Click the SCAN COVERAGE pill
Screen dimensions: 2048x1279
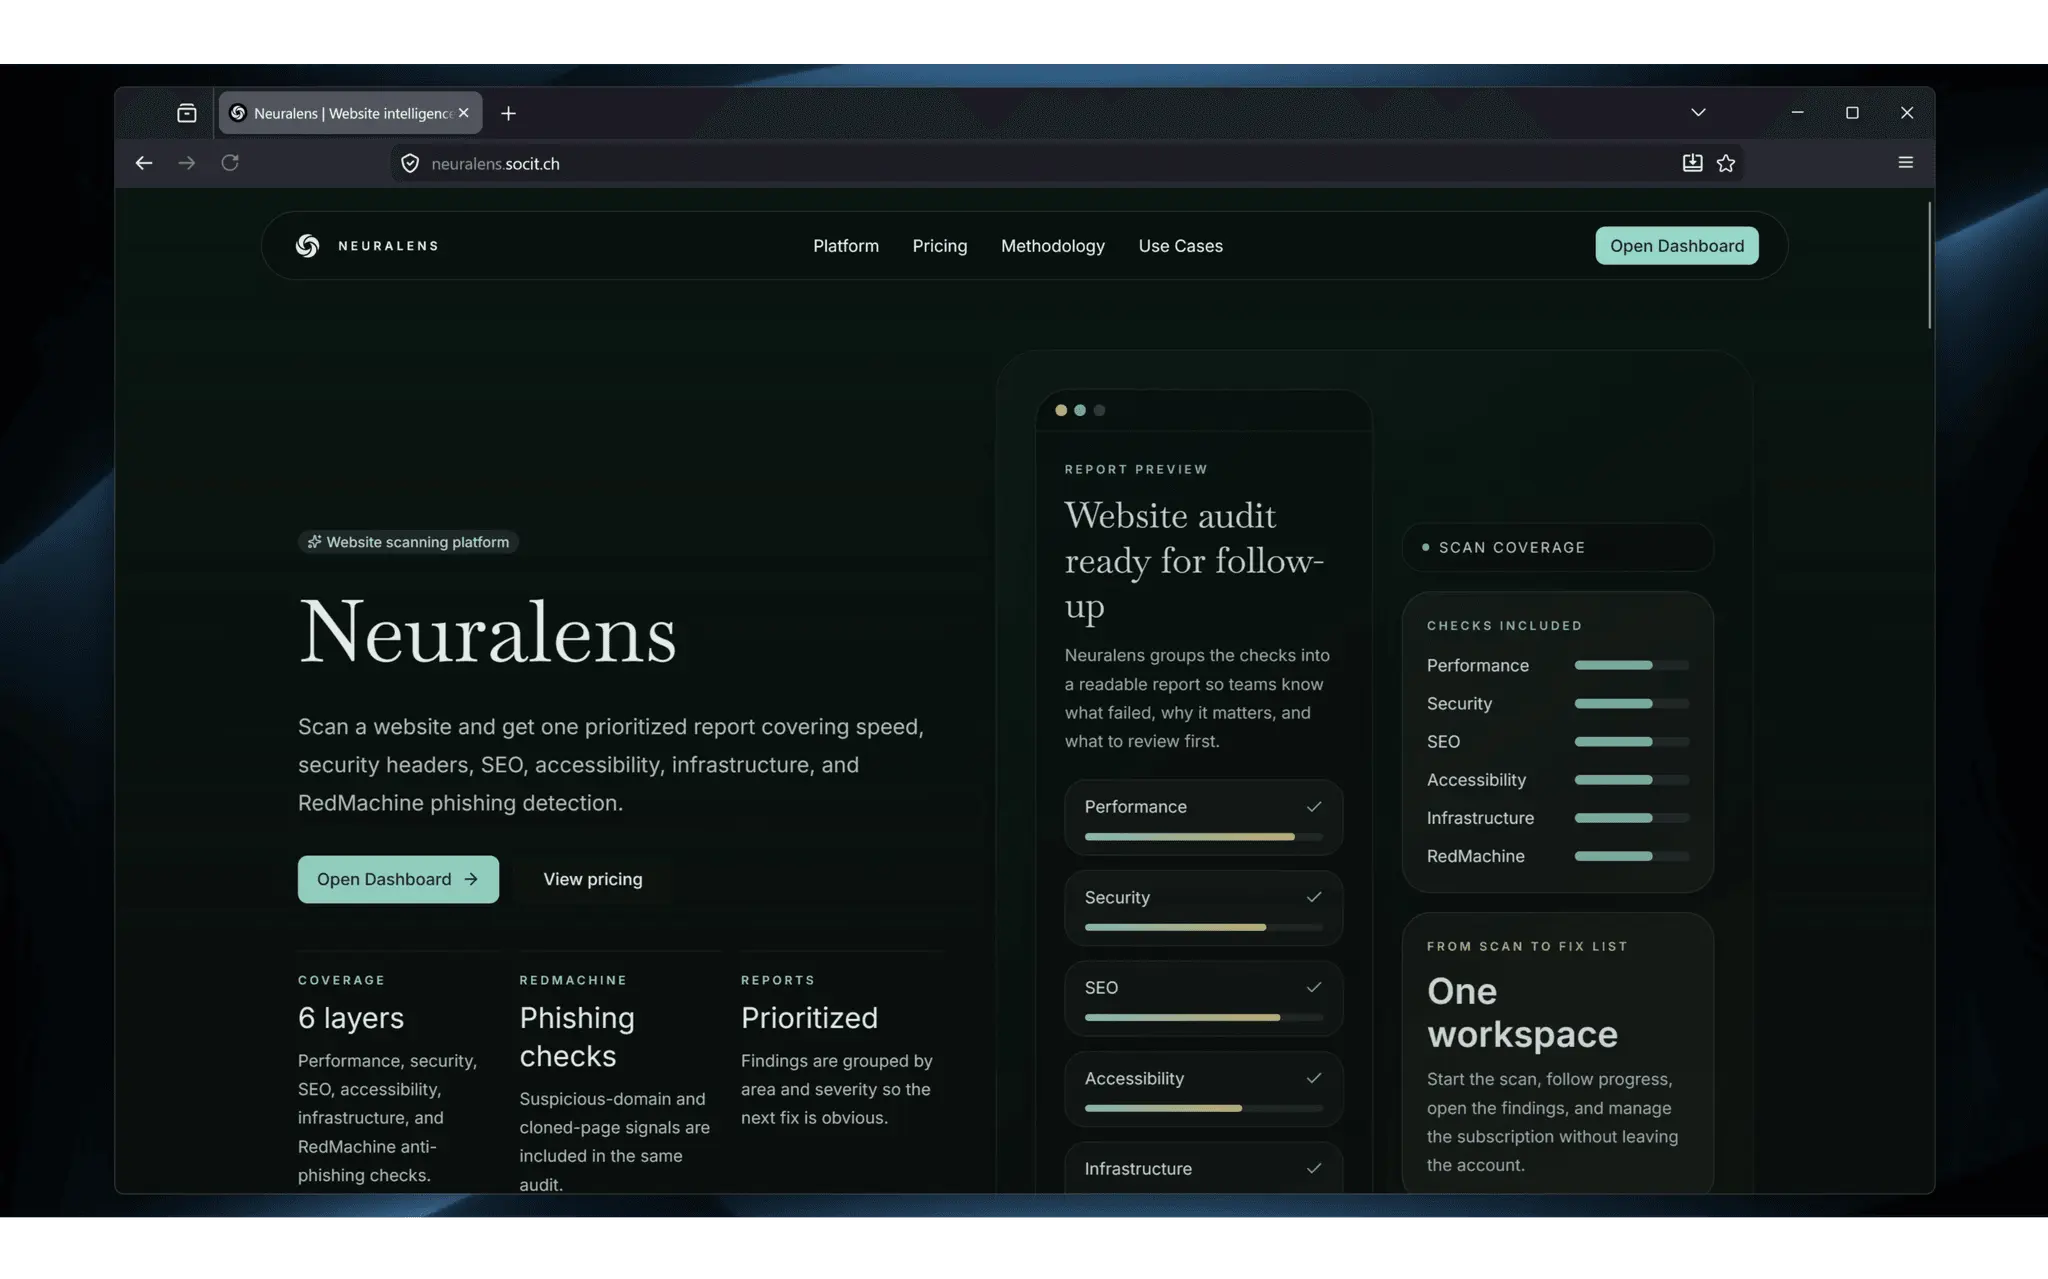1558,547
